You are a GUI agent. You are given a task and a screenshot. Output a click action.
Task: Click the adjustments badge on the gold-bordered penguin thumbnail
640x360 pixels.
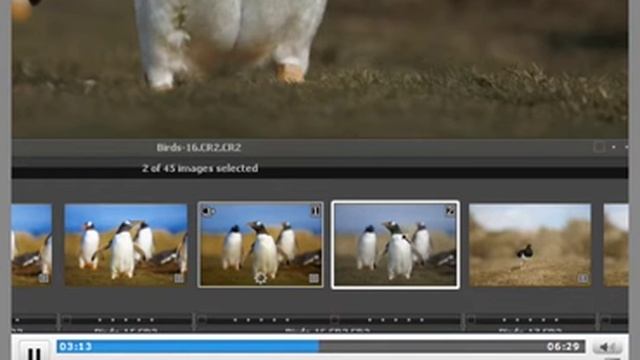coord(314,278)
